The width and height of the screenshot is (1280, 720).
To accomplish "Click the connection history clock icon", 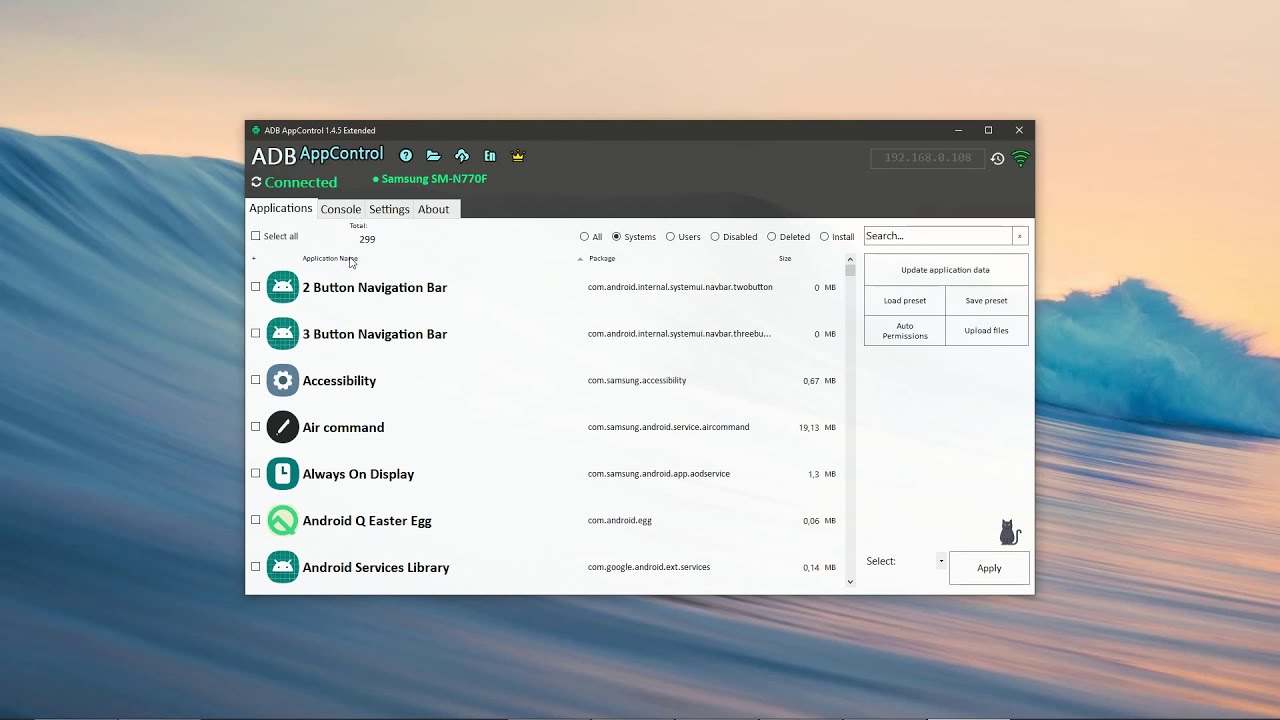I will coord(997,158).
